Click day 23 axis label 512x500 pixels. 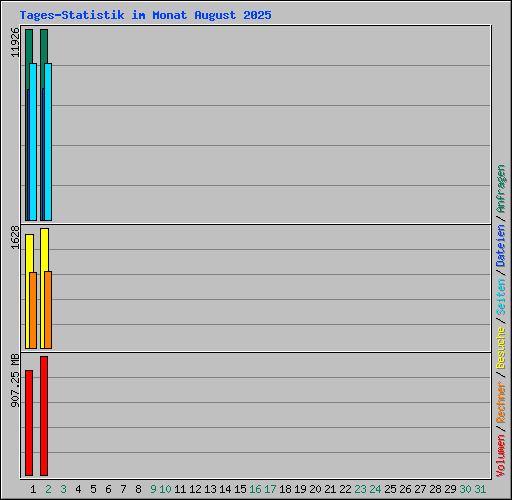(x=360, y=489)
